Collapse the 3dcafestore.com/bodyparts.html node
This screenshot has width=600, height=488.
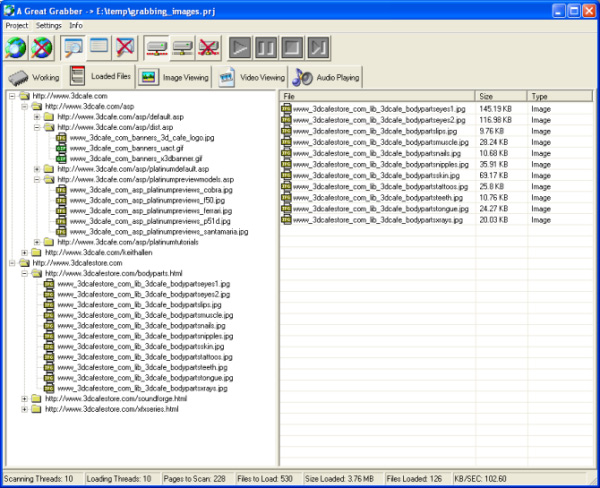[24, 273]
